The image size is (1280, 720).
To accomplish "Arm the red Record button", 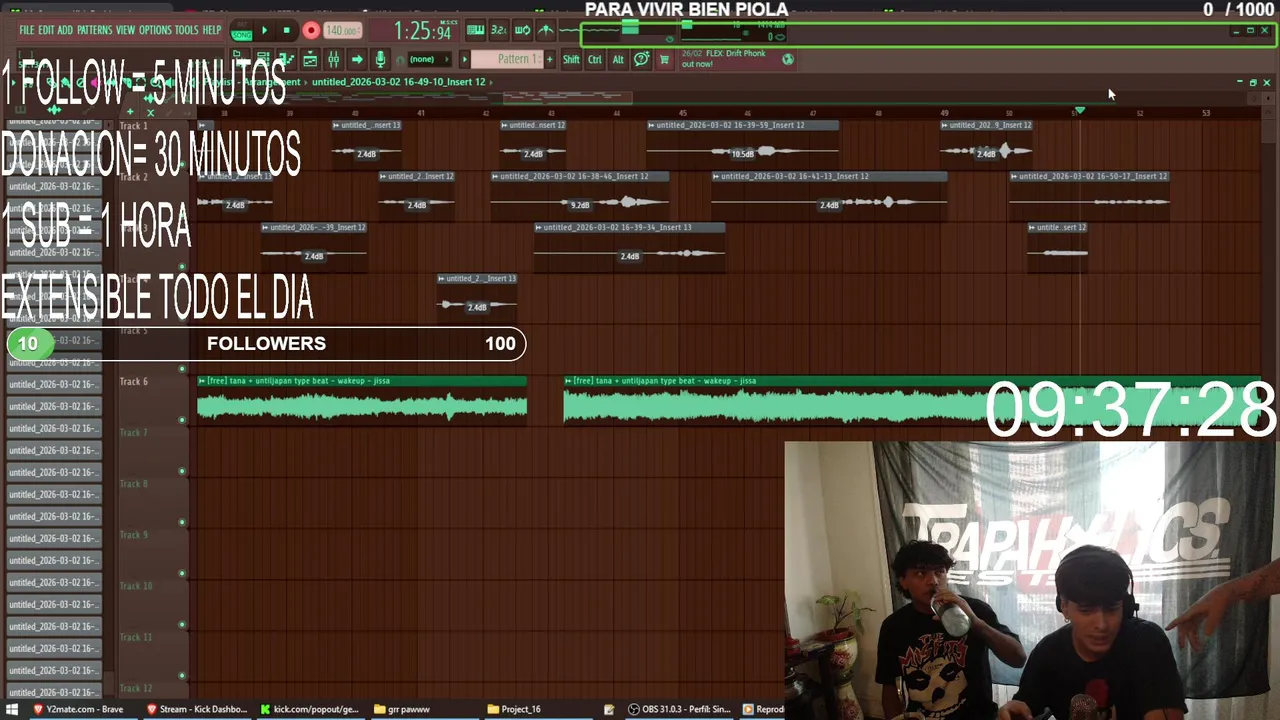I will pyautogui.click(x=311, y=31).
